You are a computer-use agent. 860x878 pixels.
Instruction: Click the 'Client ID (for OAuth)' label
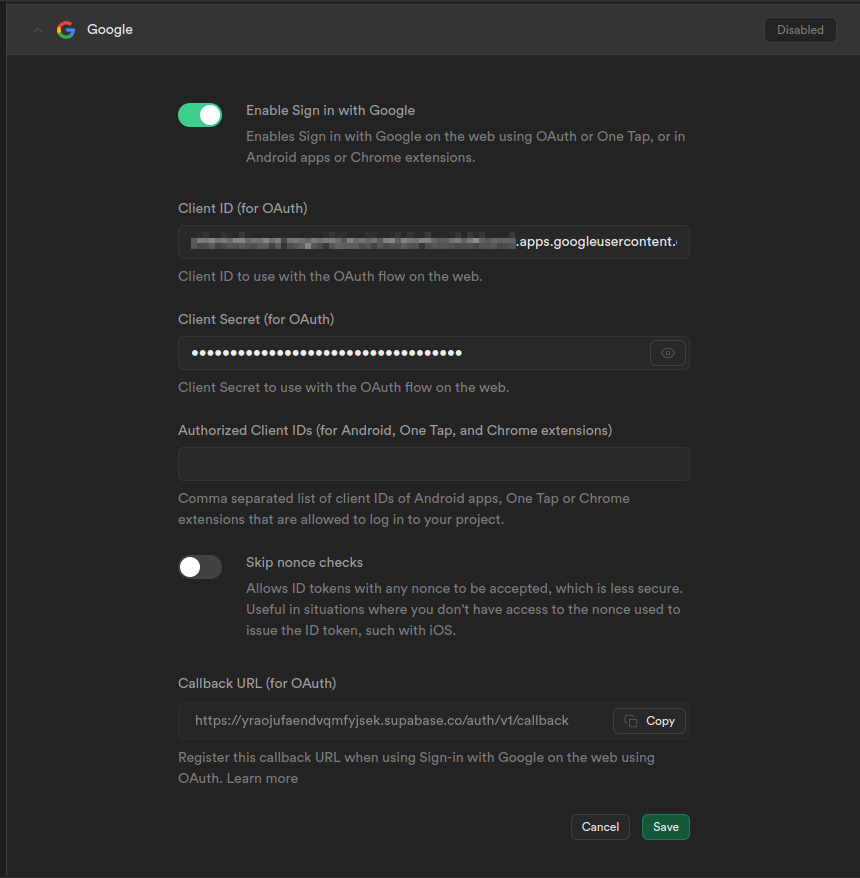[242, 208]
